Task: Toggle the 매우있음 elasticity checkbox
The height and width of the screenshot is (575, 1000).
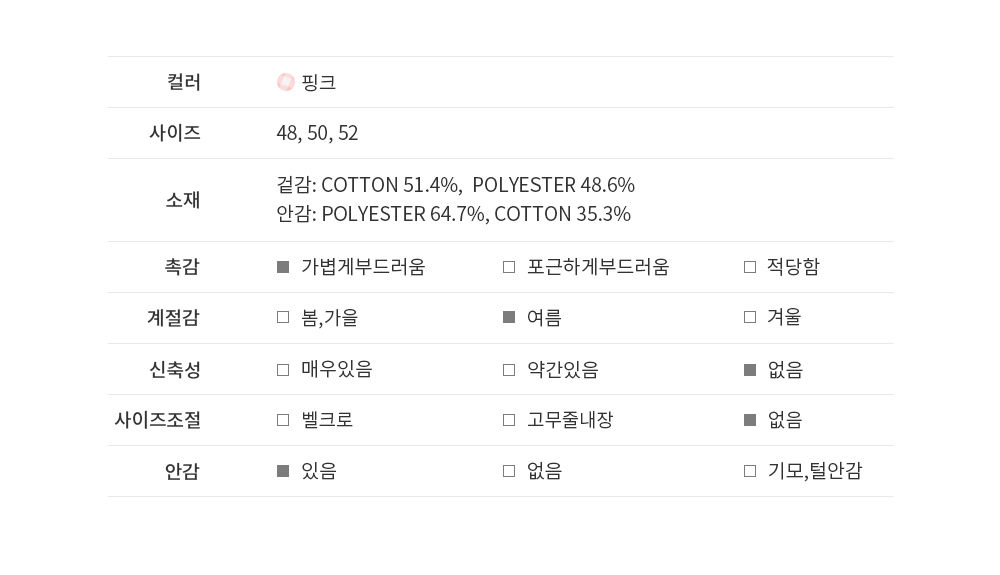Action: pyautogui.click(x=283, y=370)
